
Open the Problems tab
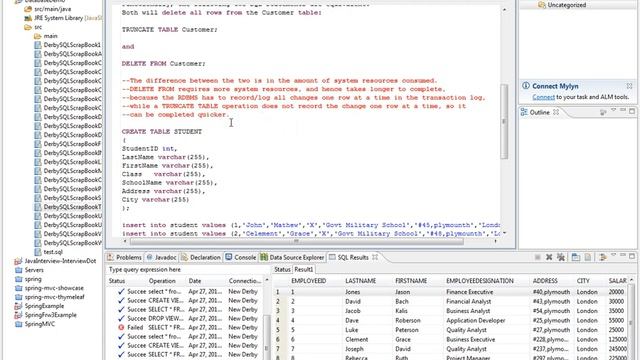tap(124, 257)
